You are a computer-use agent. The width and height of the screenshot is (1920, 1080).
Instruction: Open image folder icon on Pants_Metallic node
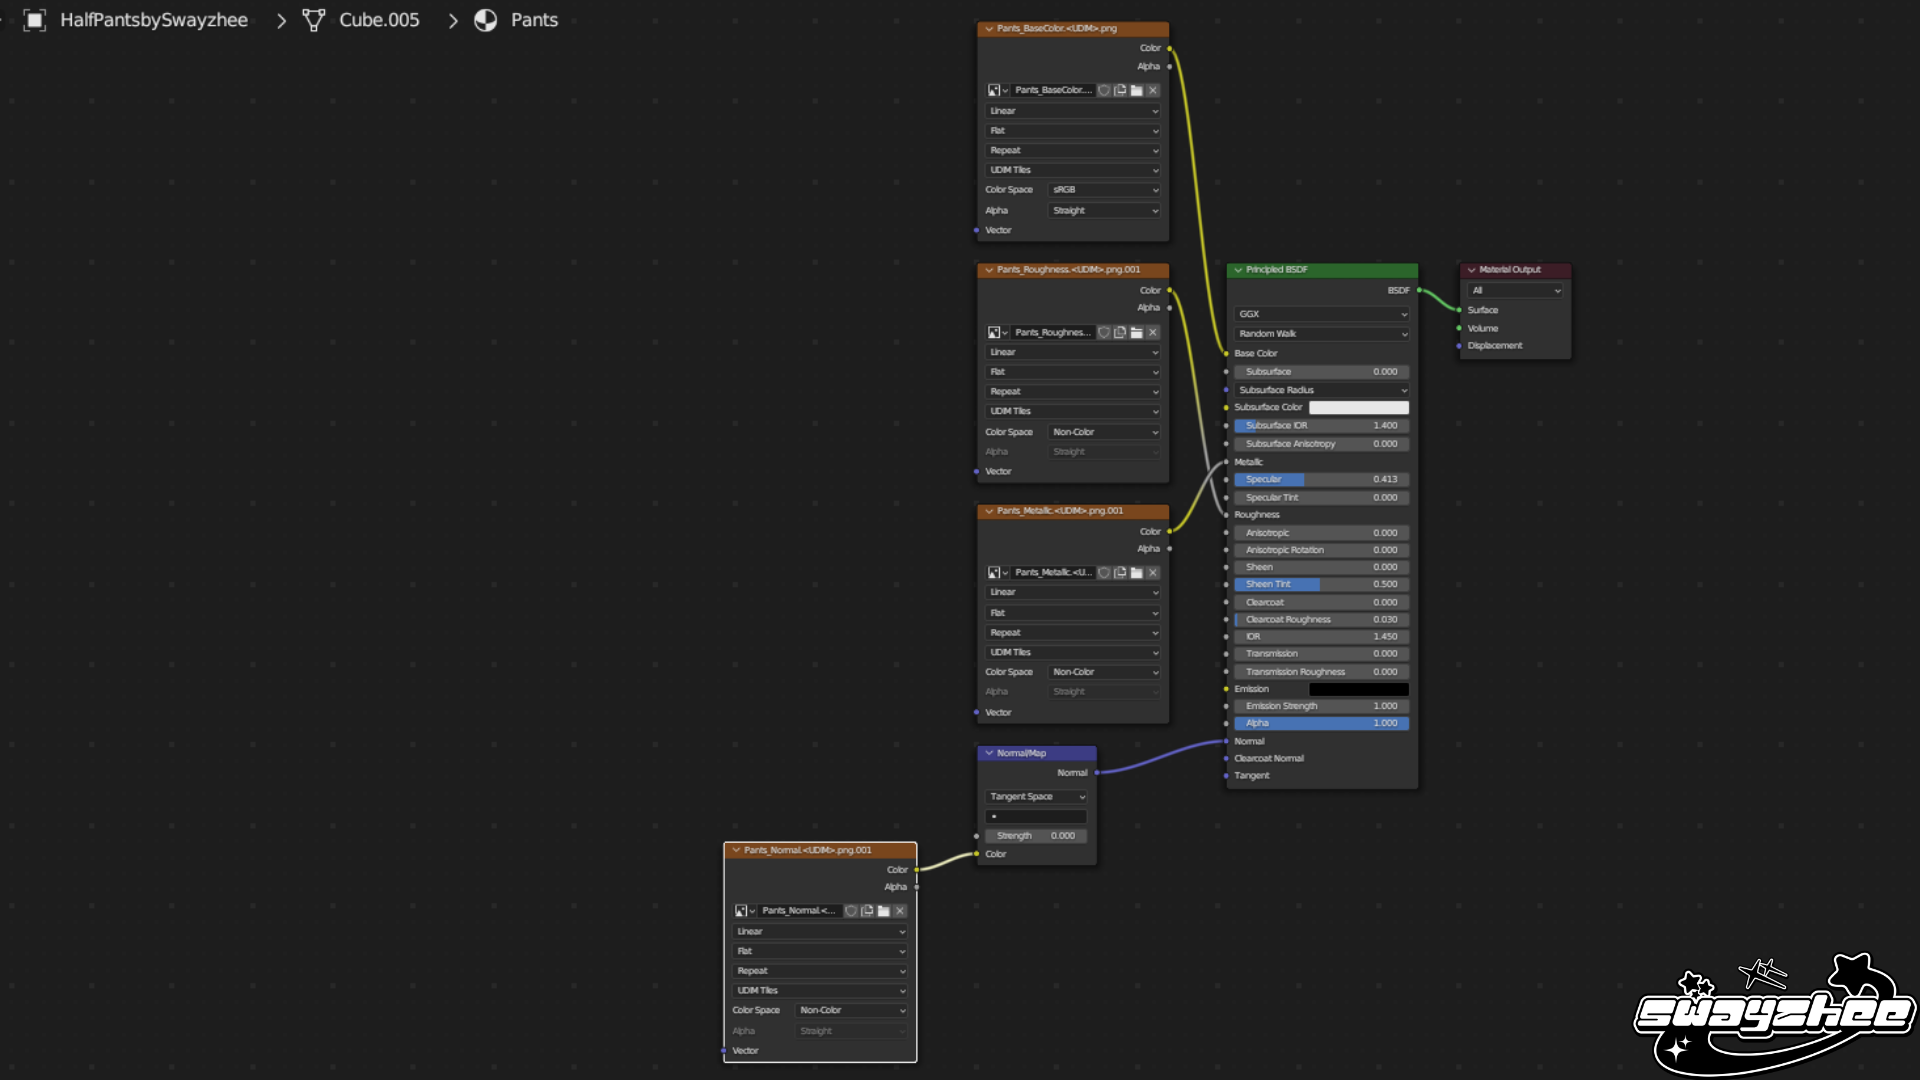pyautogui.click(x=1136, y=573)
